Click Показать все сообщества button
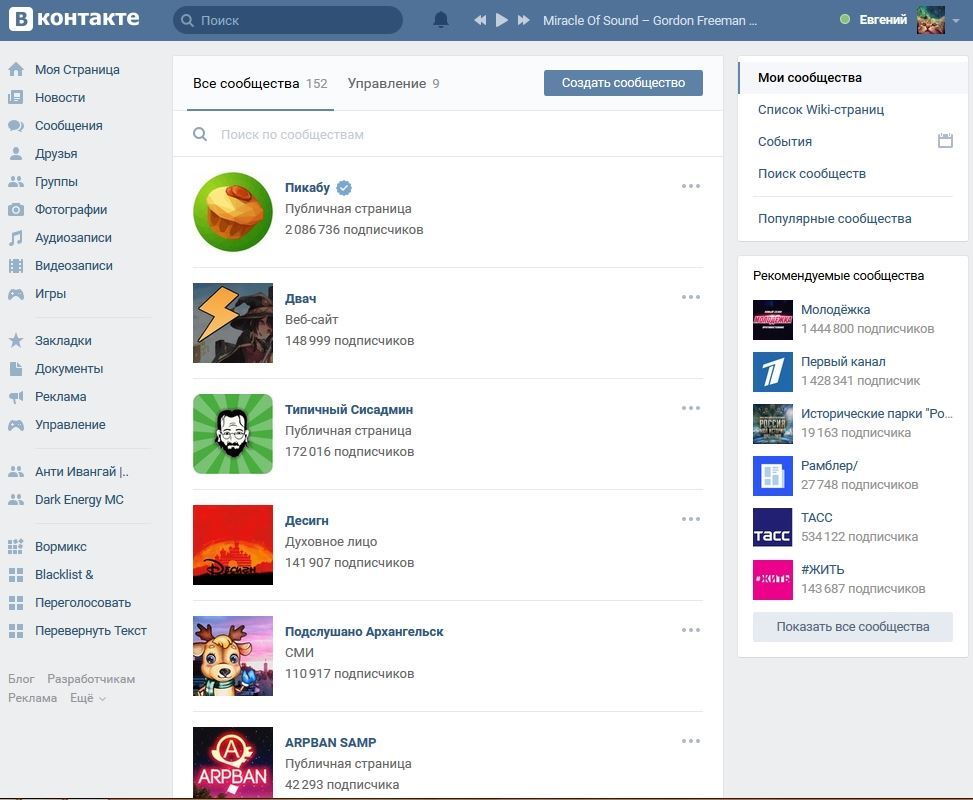This screenshot has width=973, height=800. [853, 627]
